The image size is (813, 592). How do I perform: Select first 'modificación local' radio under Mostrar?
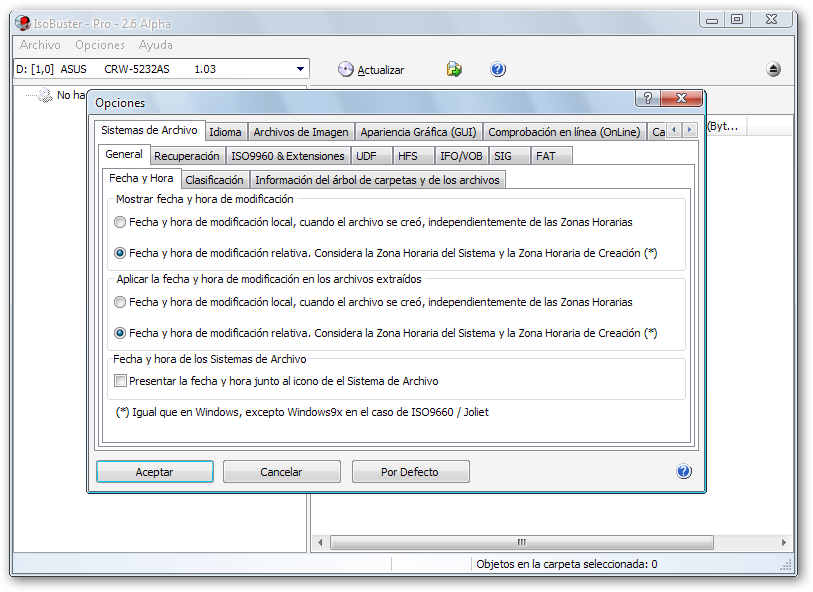pyautogui.click(x=121, y=222)
